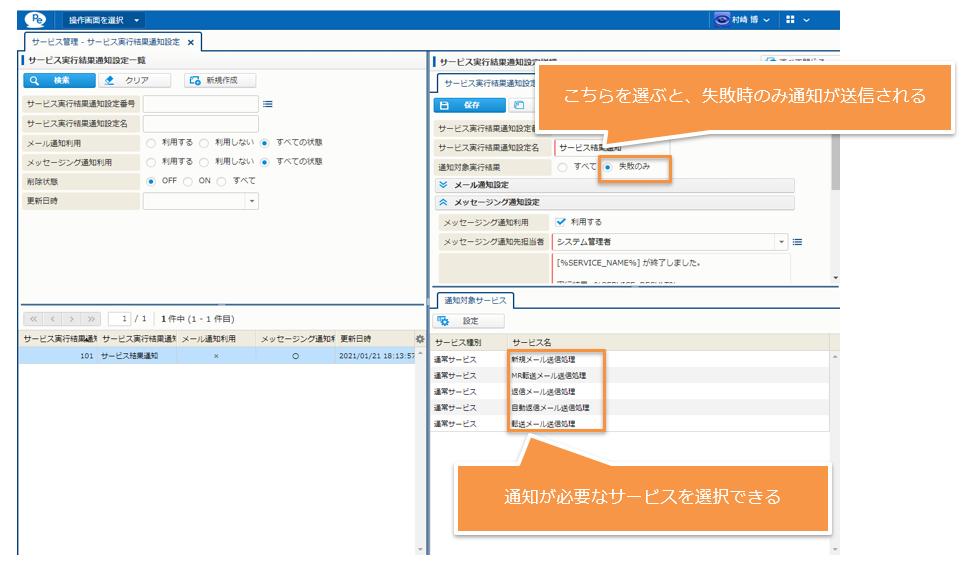Uncheck メッセージング通知利用 利用する checkbox
Viewport: 961px width, 566px height.
pos(560,222)
